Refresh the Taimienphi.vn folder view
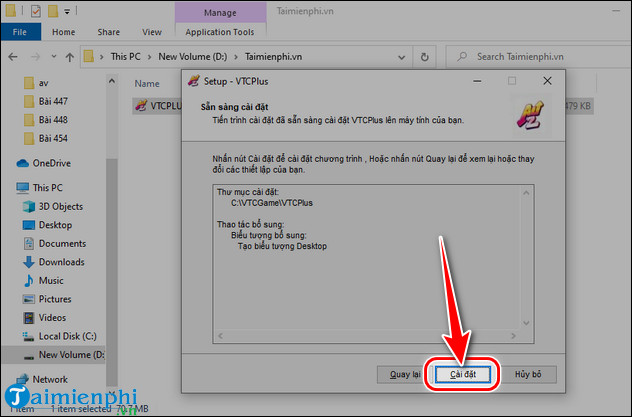The width and height of the screenshot is (632, 417). (x=424, y=57)
